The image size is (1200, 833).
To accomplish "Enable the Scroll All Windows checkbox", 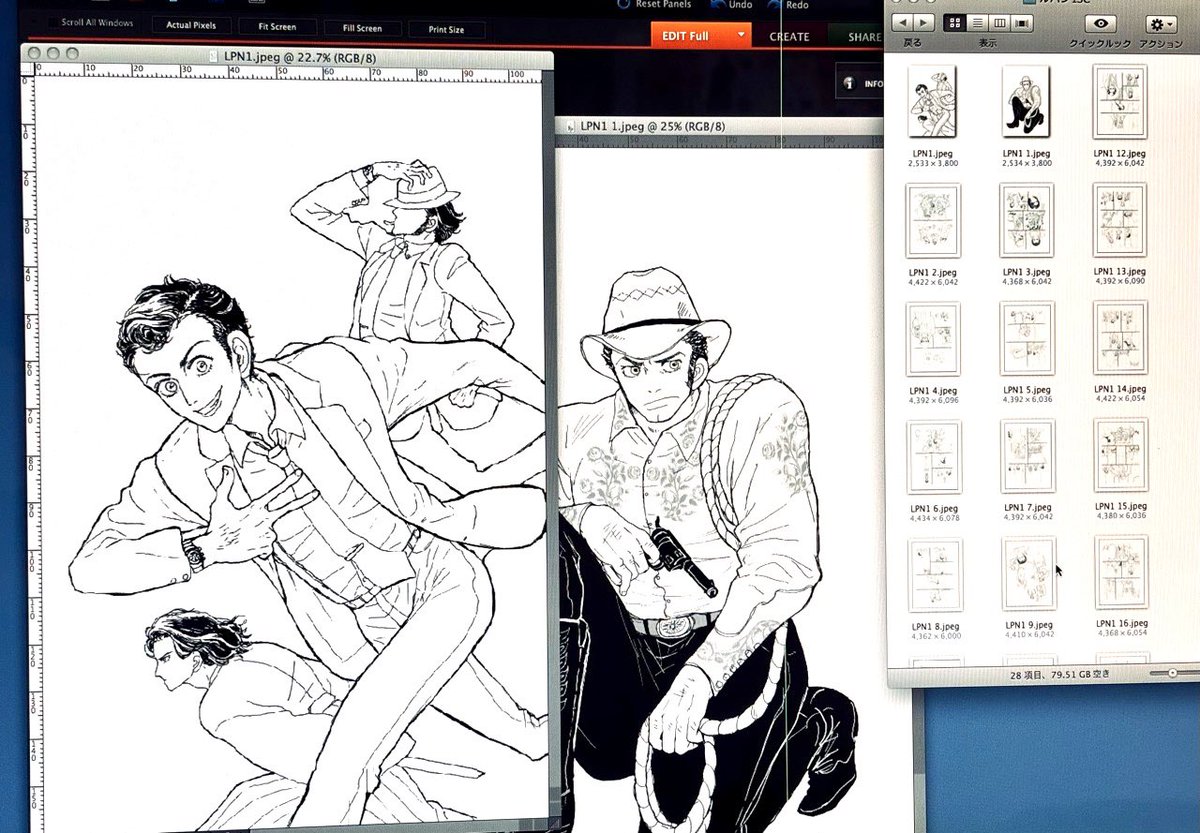I will point(53,21).
